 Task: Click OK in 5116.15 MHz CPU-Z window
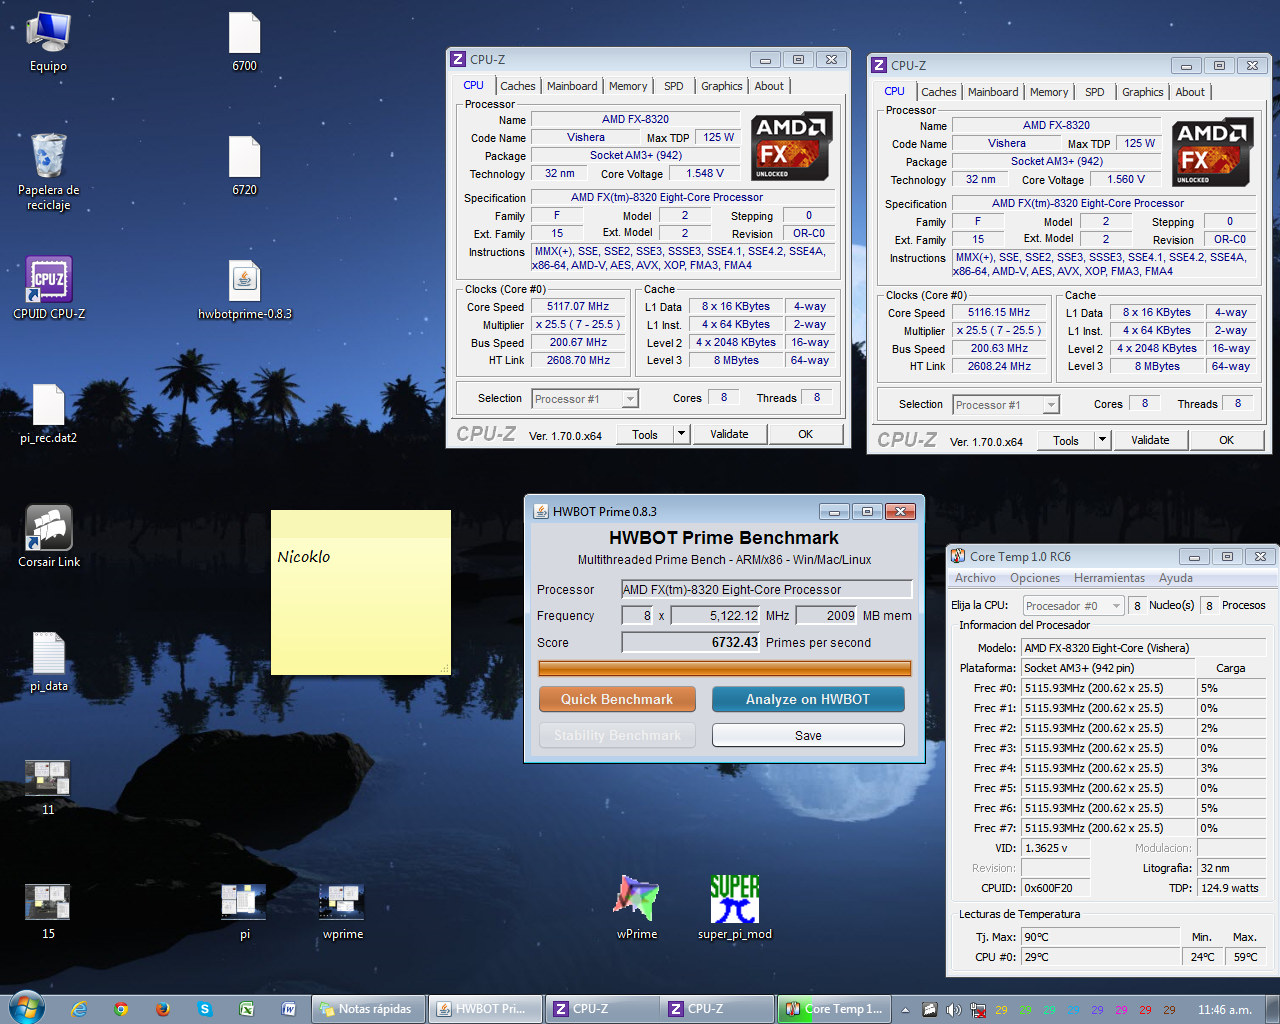[1226, 440]
